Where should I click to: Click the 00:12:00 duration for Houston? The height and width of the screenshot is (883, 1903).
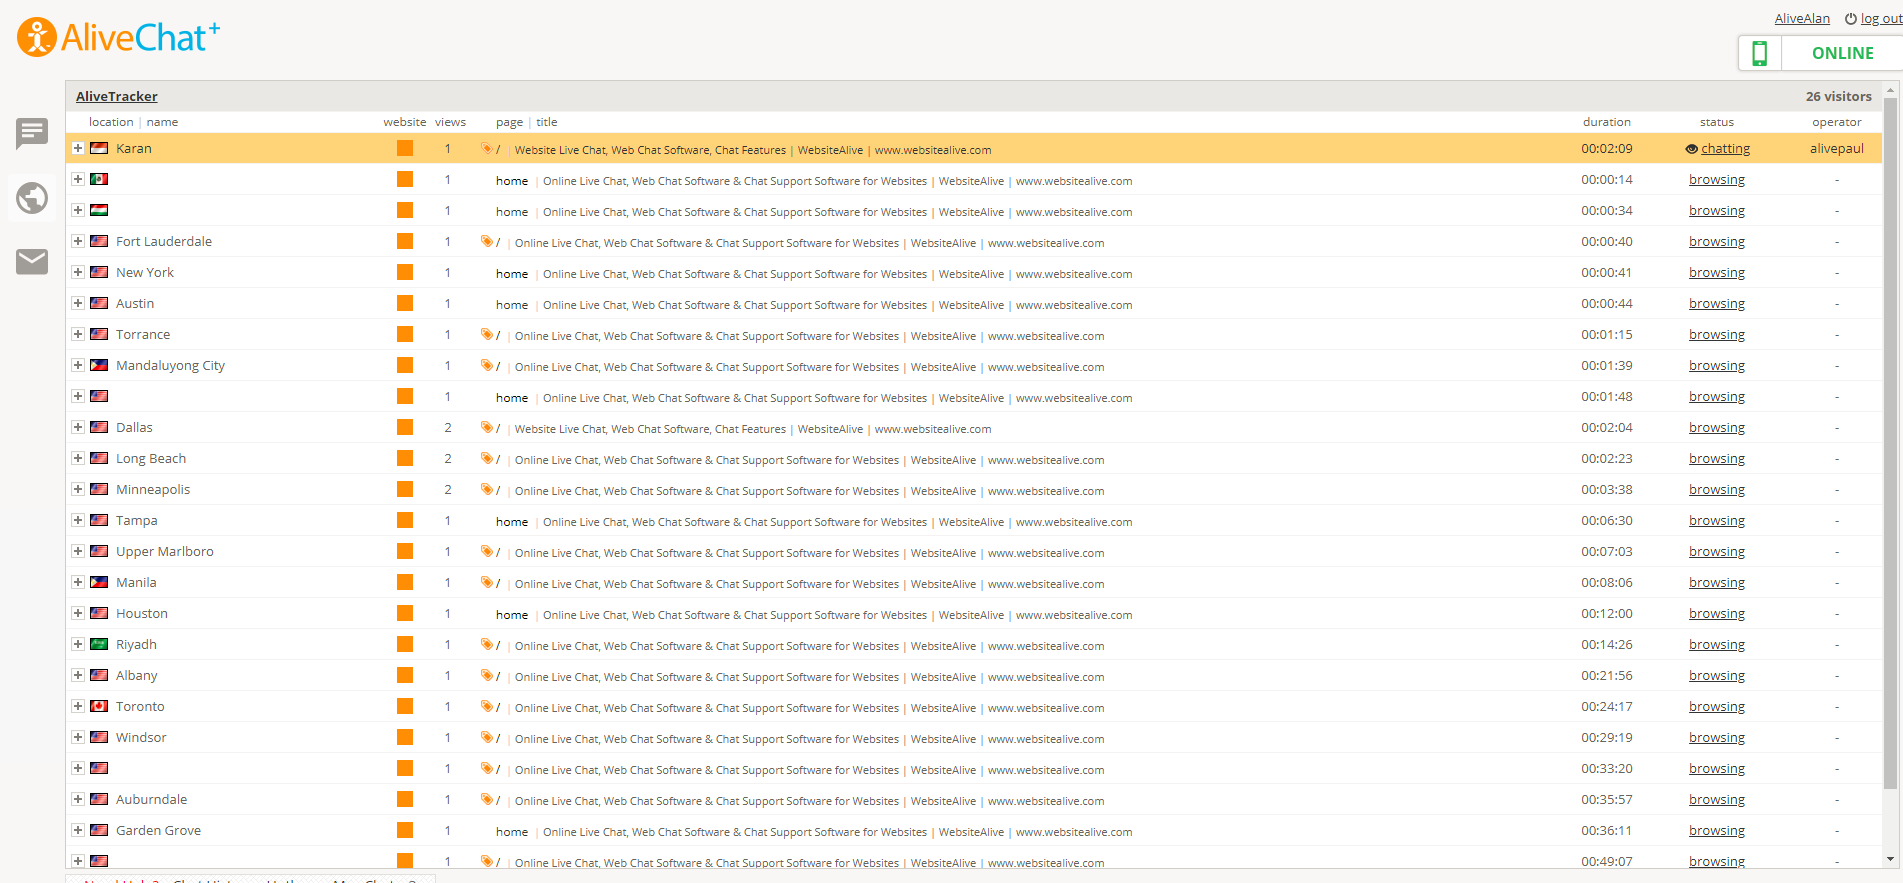pyautogui.click(x=1607, y=613)
